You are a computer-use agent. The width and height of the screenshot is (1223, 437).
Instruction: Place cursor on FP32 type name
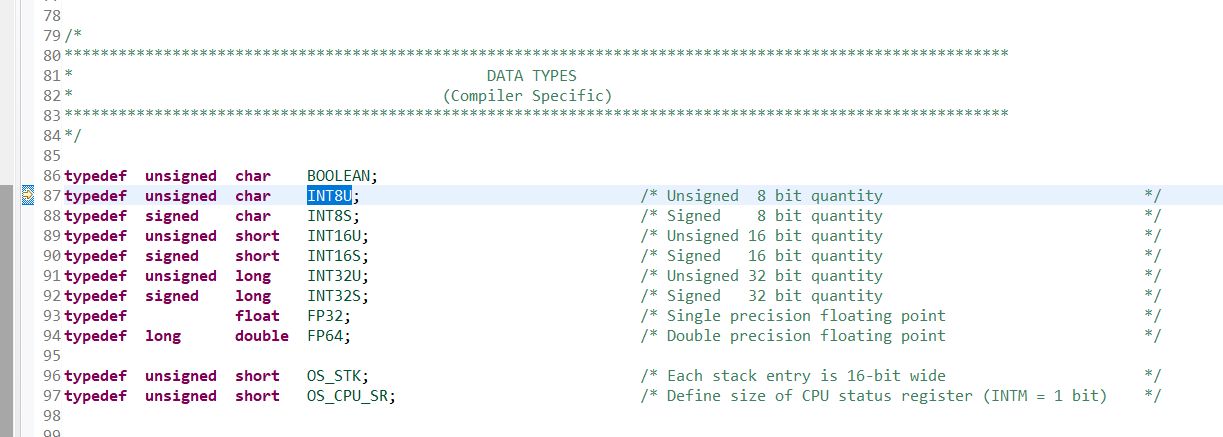[325, 316]
